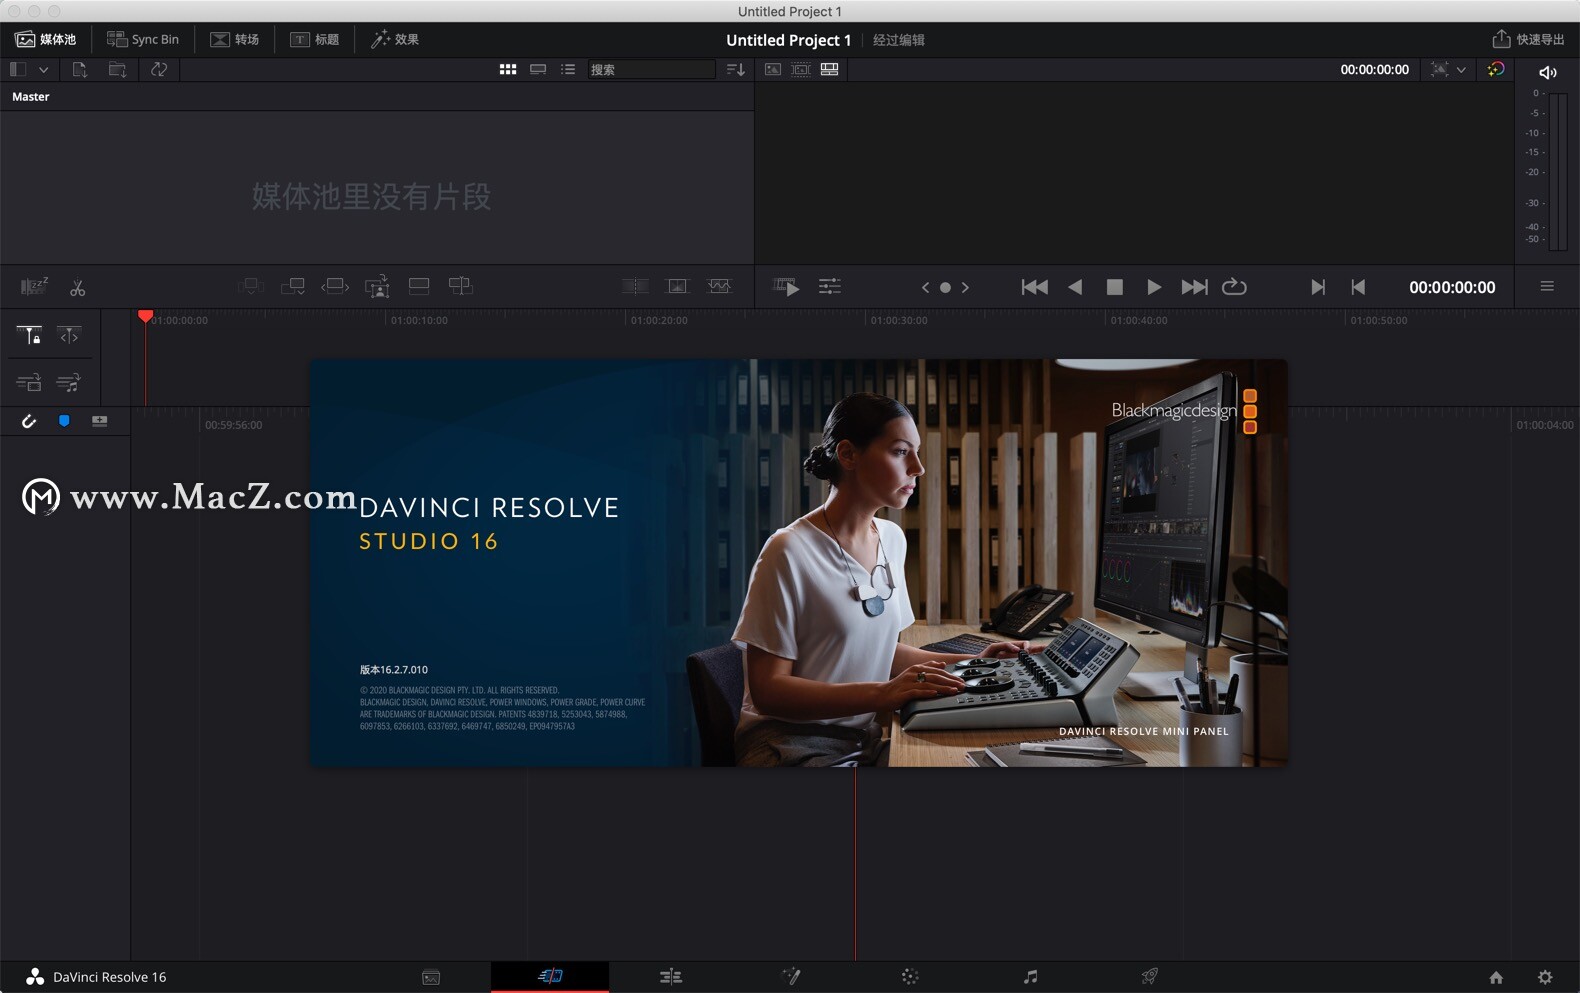Click the ripple overwrite icon

click(335, 286)
